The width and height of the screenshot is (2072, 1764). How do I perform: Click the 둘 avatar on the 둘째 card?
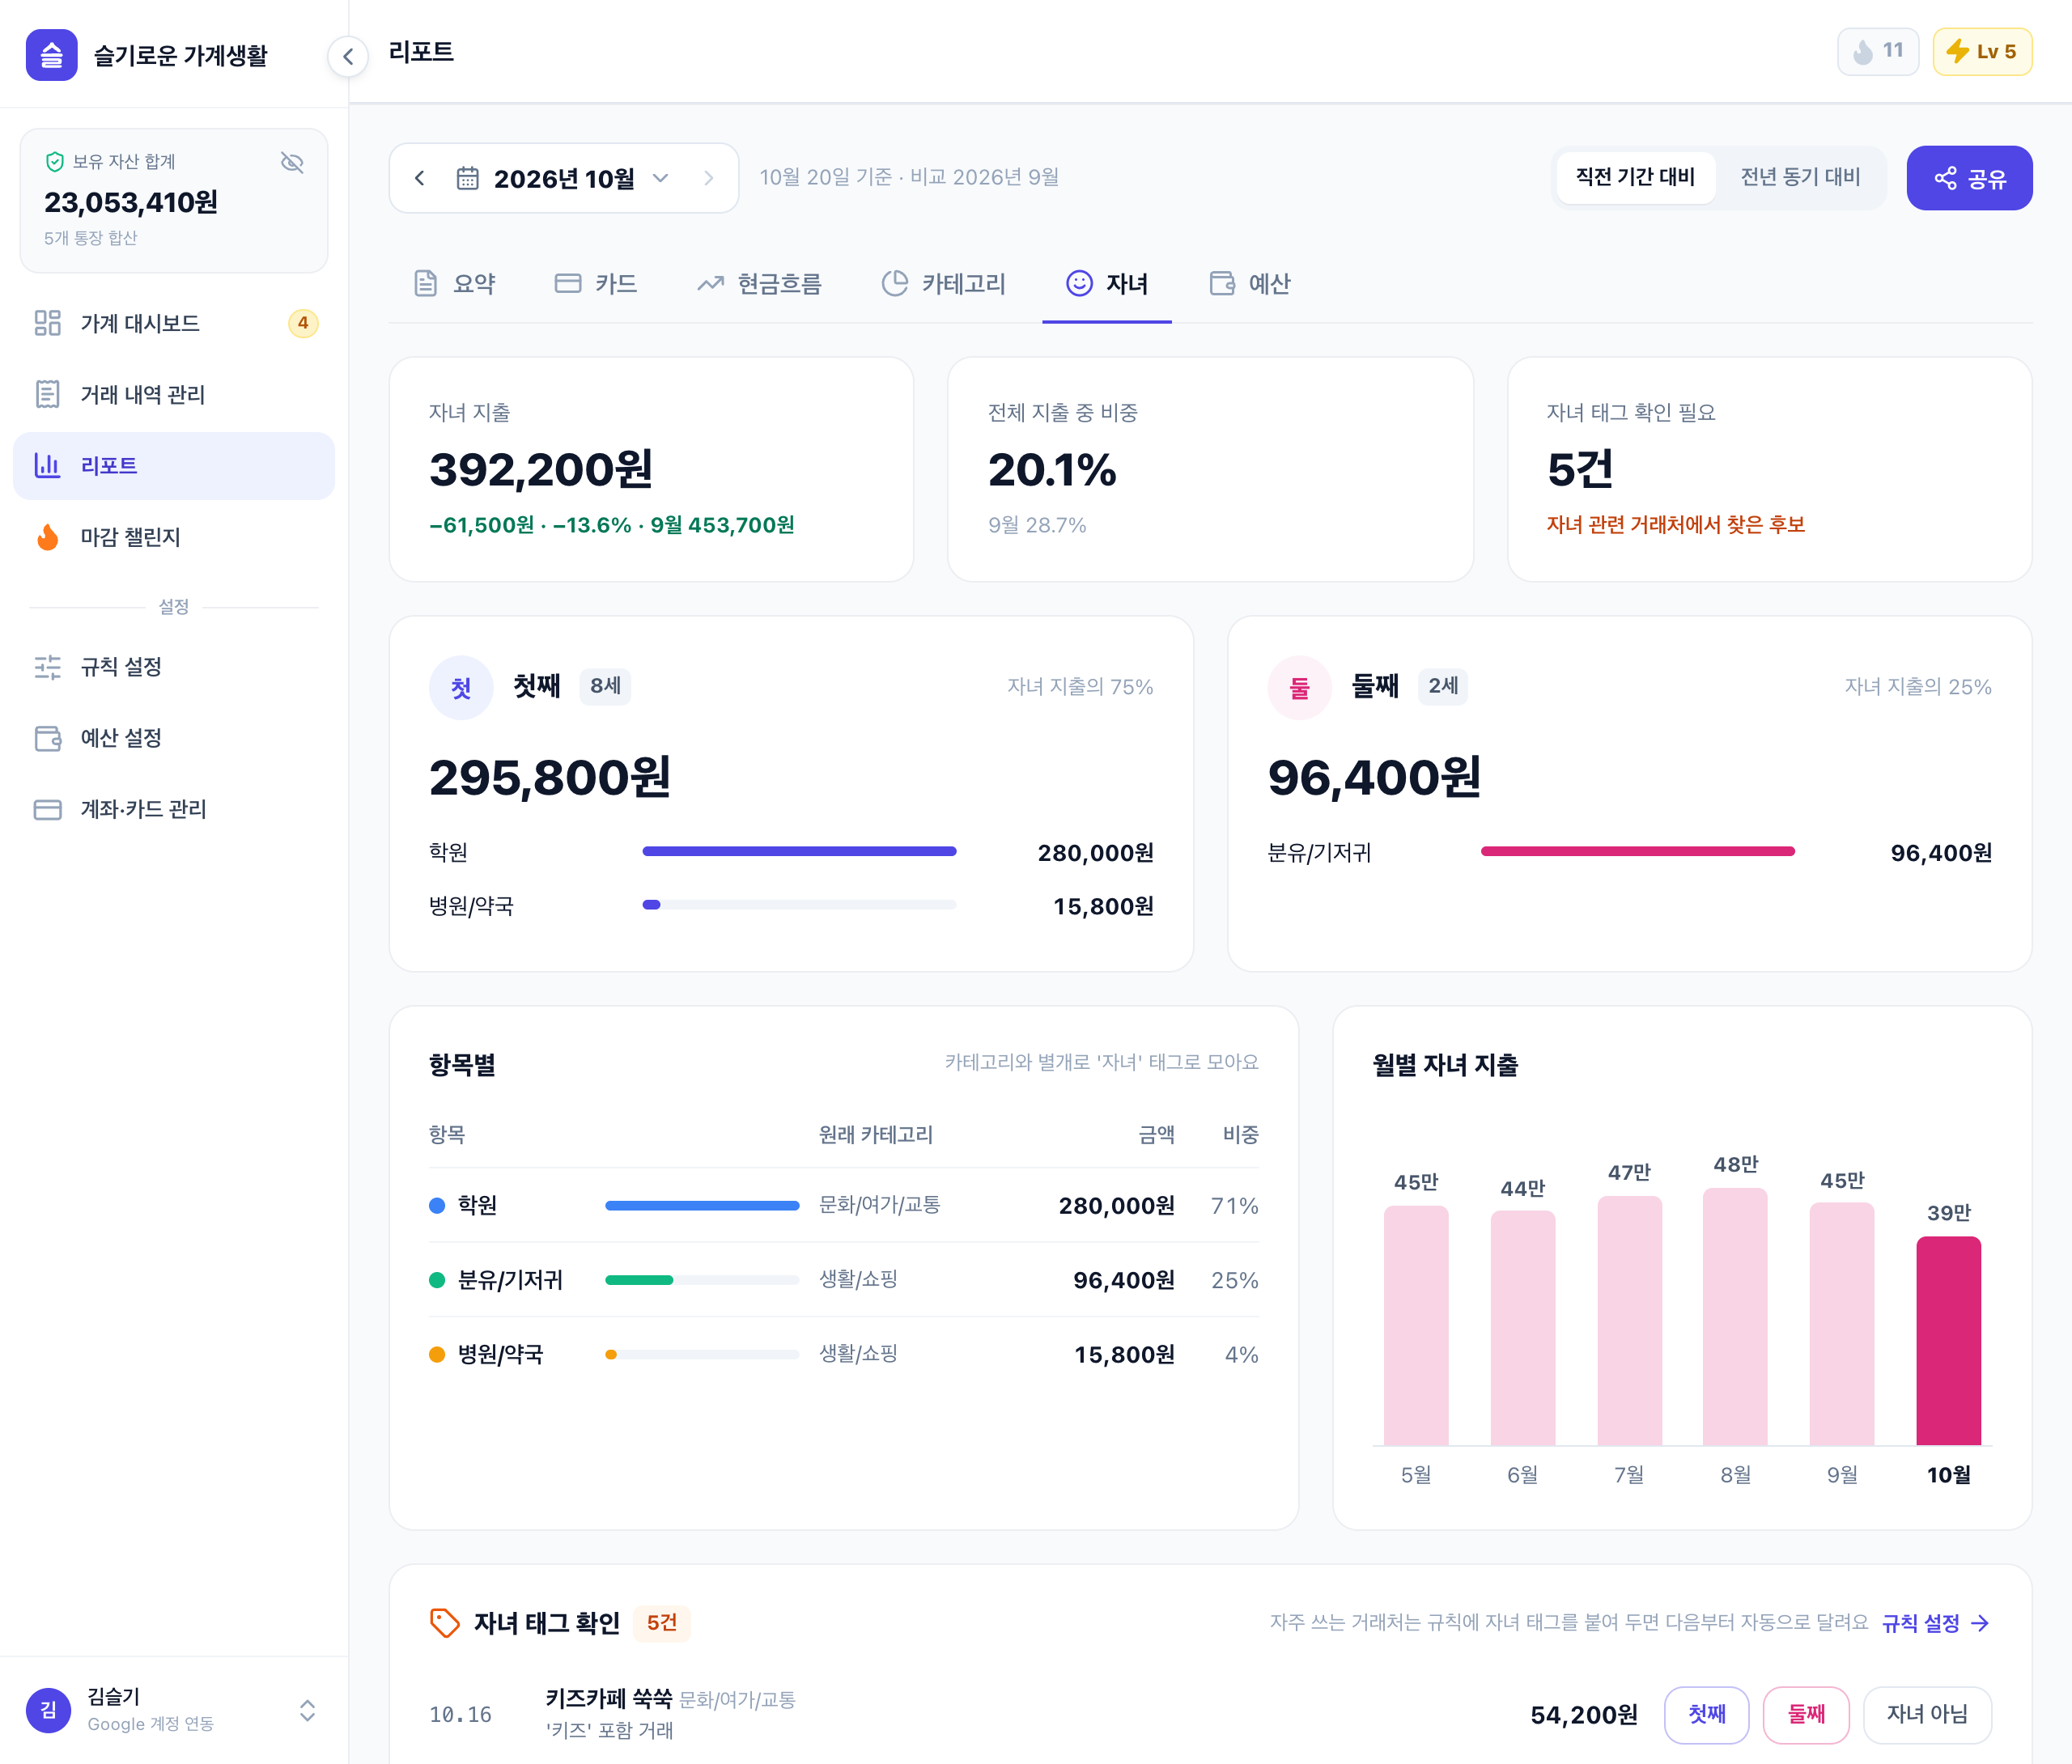[1299, 687]
